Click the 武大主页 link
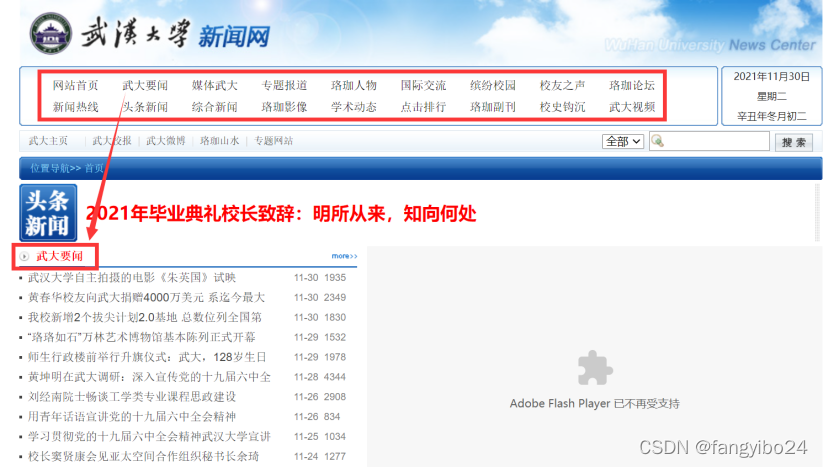The width and height of the screenshot is (823, 467). click(x=48, y=141)
